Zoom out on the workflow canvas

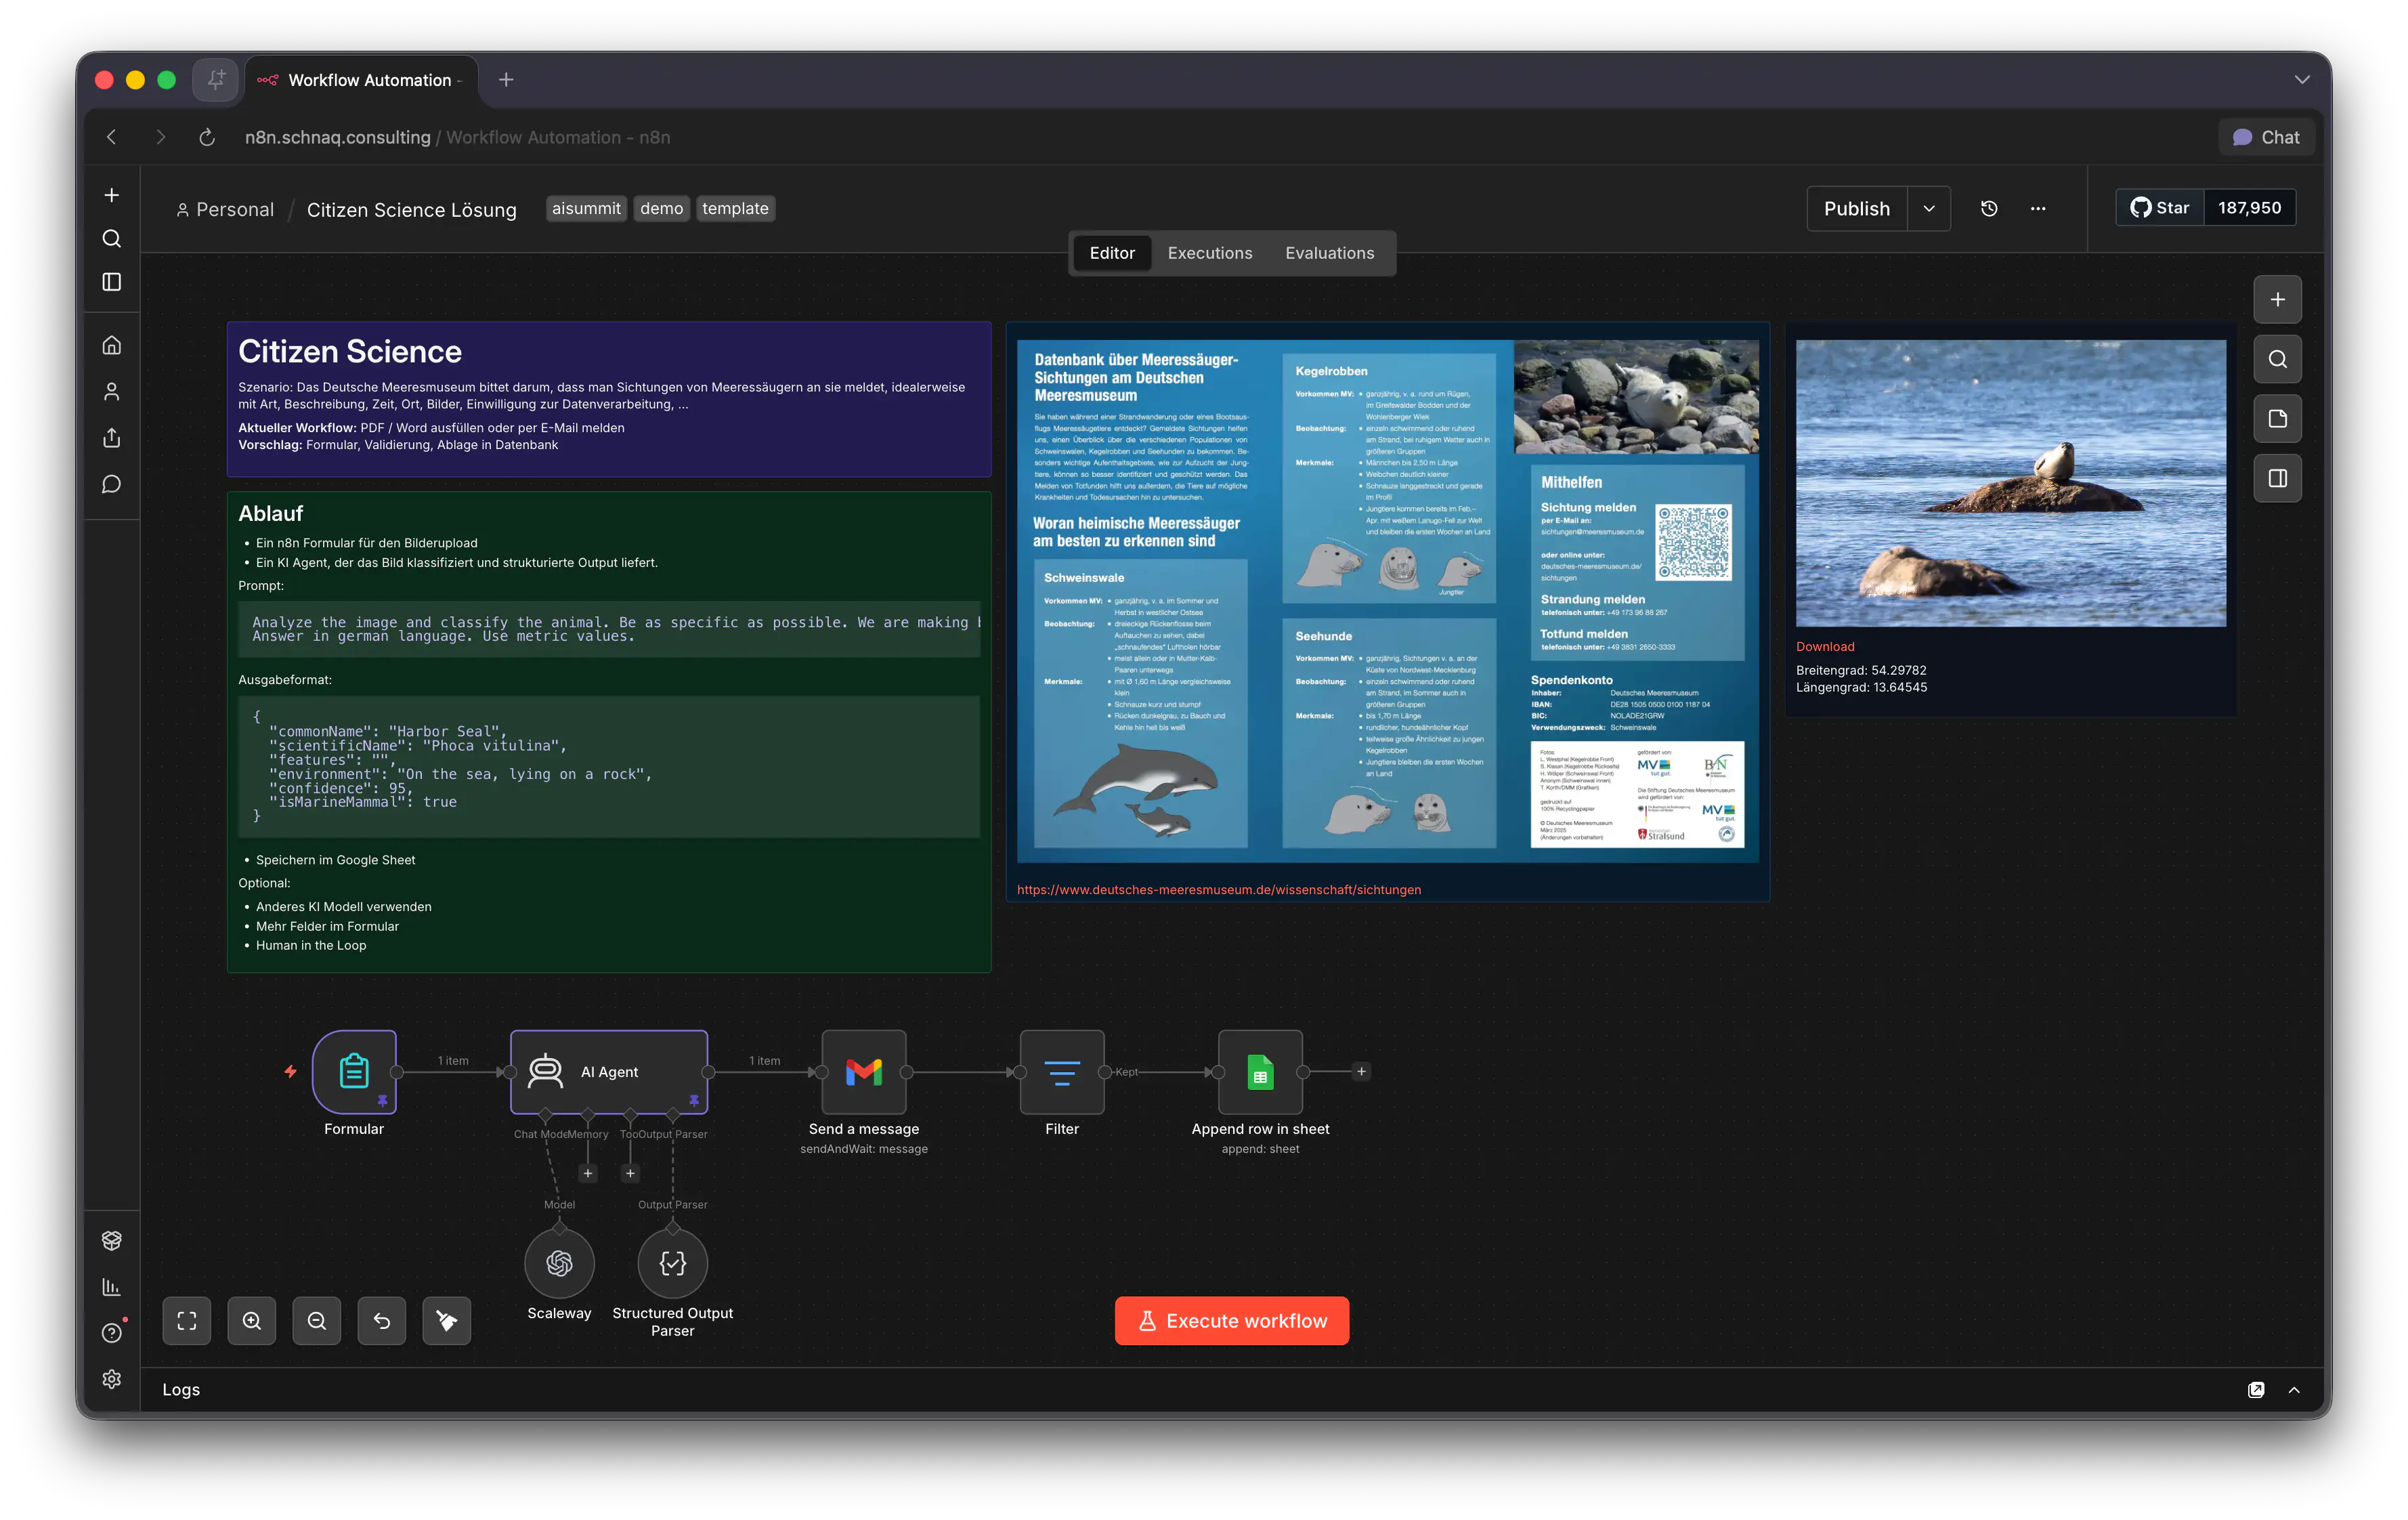317,1320
